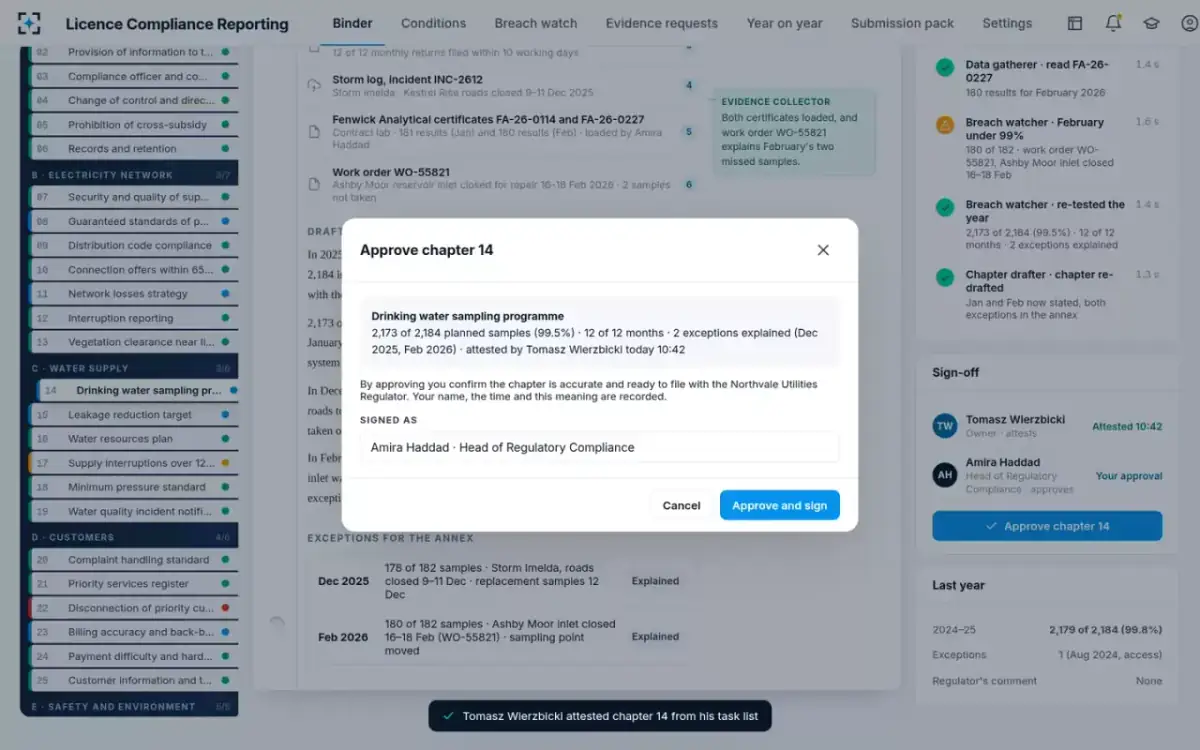Select chapter 19 Water quality incident
1200x750 pixels.
(134, 511)
